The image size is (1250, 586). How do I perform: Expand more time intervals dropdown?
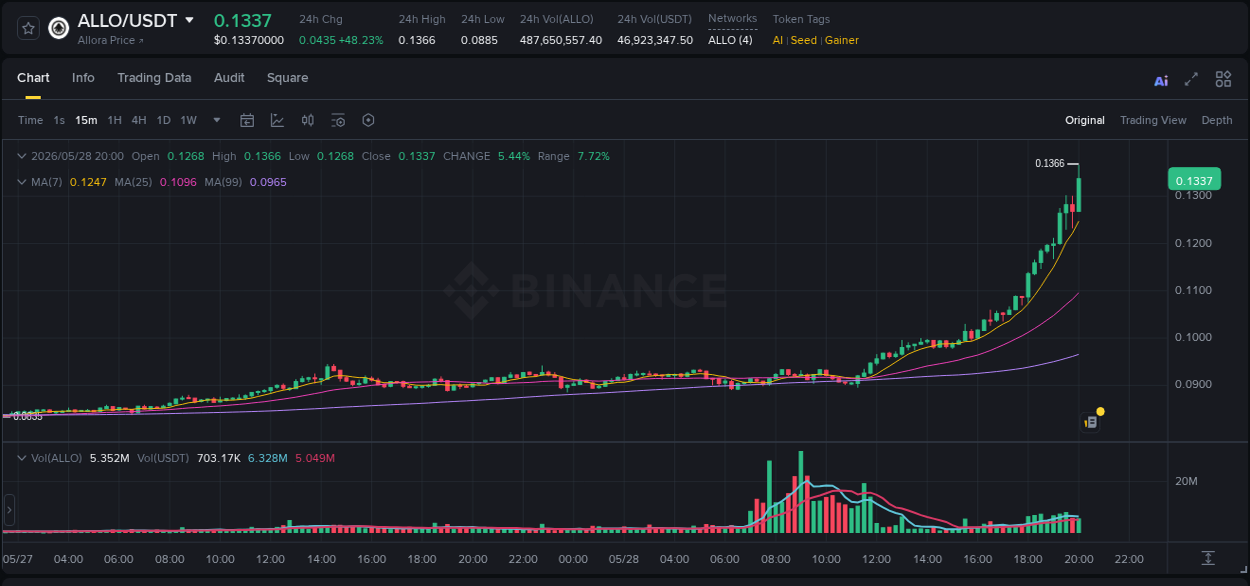[217, 120]
